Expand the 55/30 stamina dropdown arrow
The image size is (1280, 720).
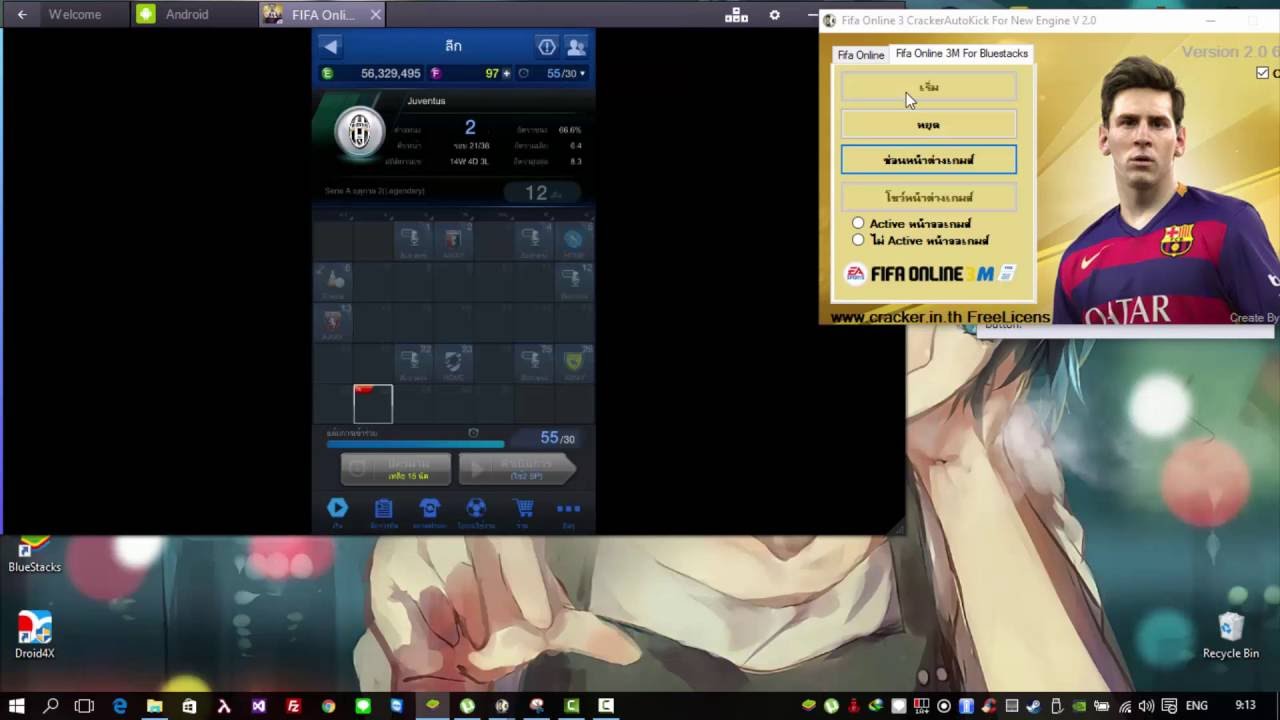(582, 73)
